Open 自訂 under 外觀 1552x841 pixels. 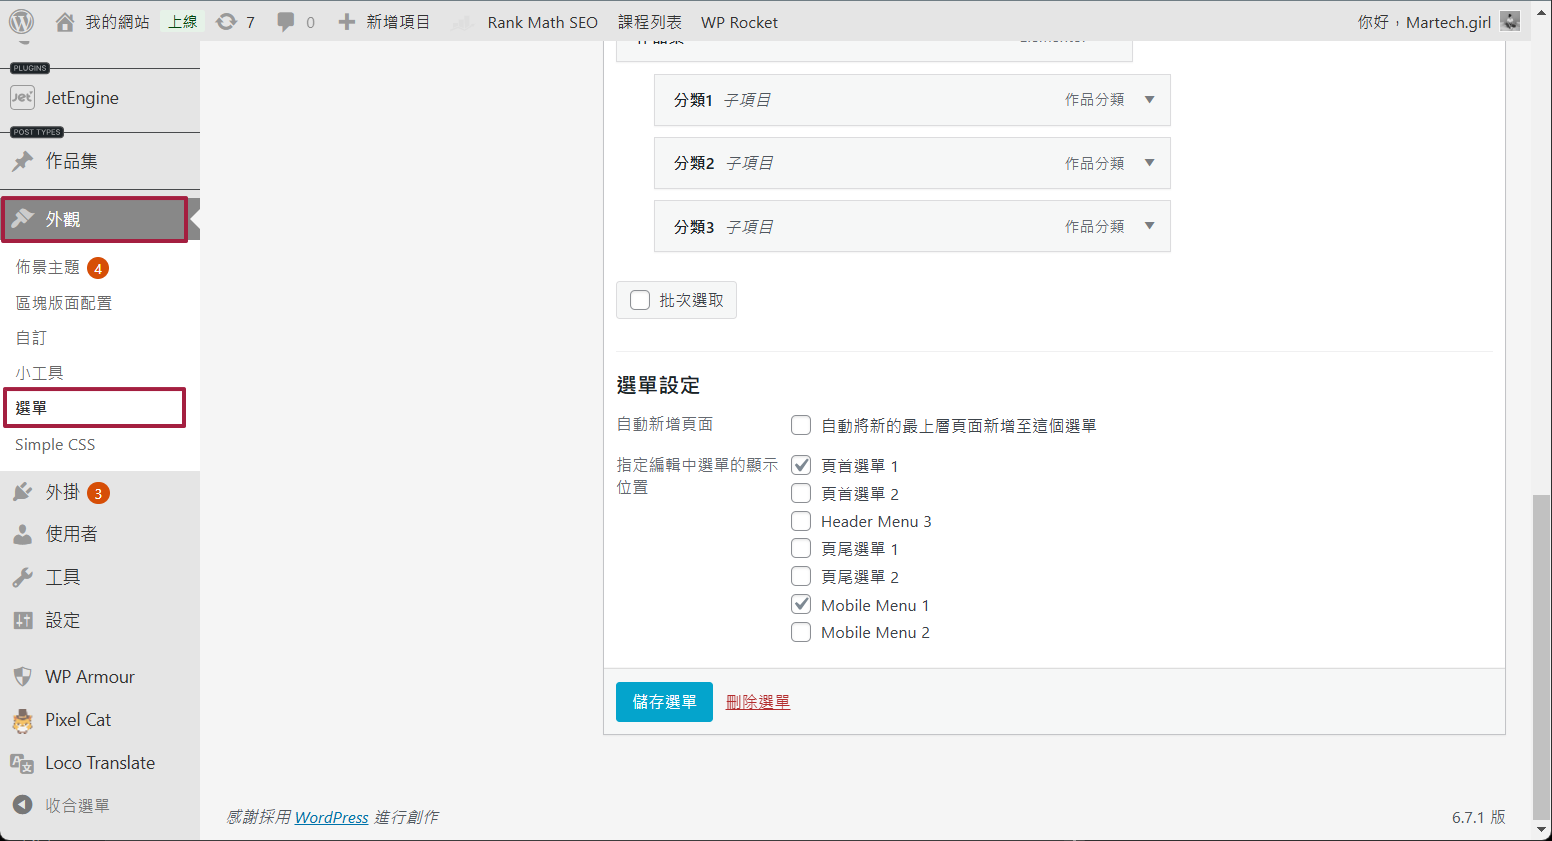tap(31, 338)
